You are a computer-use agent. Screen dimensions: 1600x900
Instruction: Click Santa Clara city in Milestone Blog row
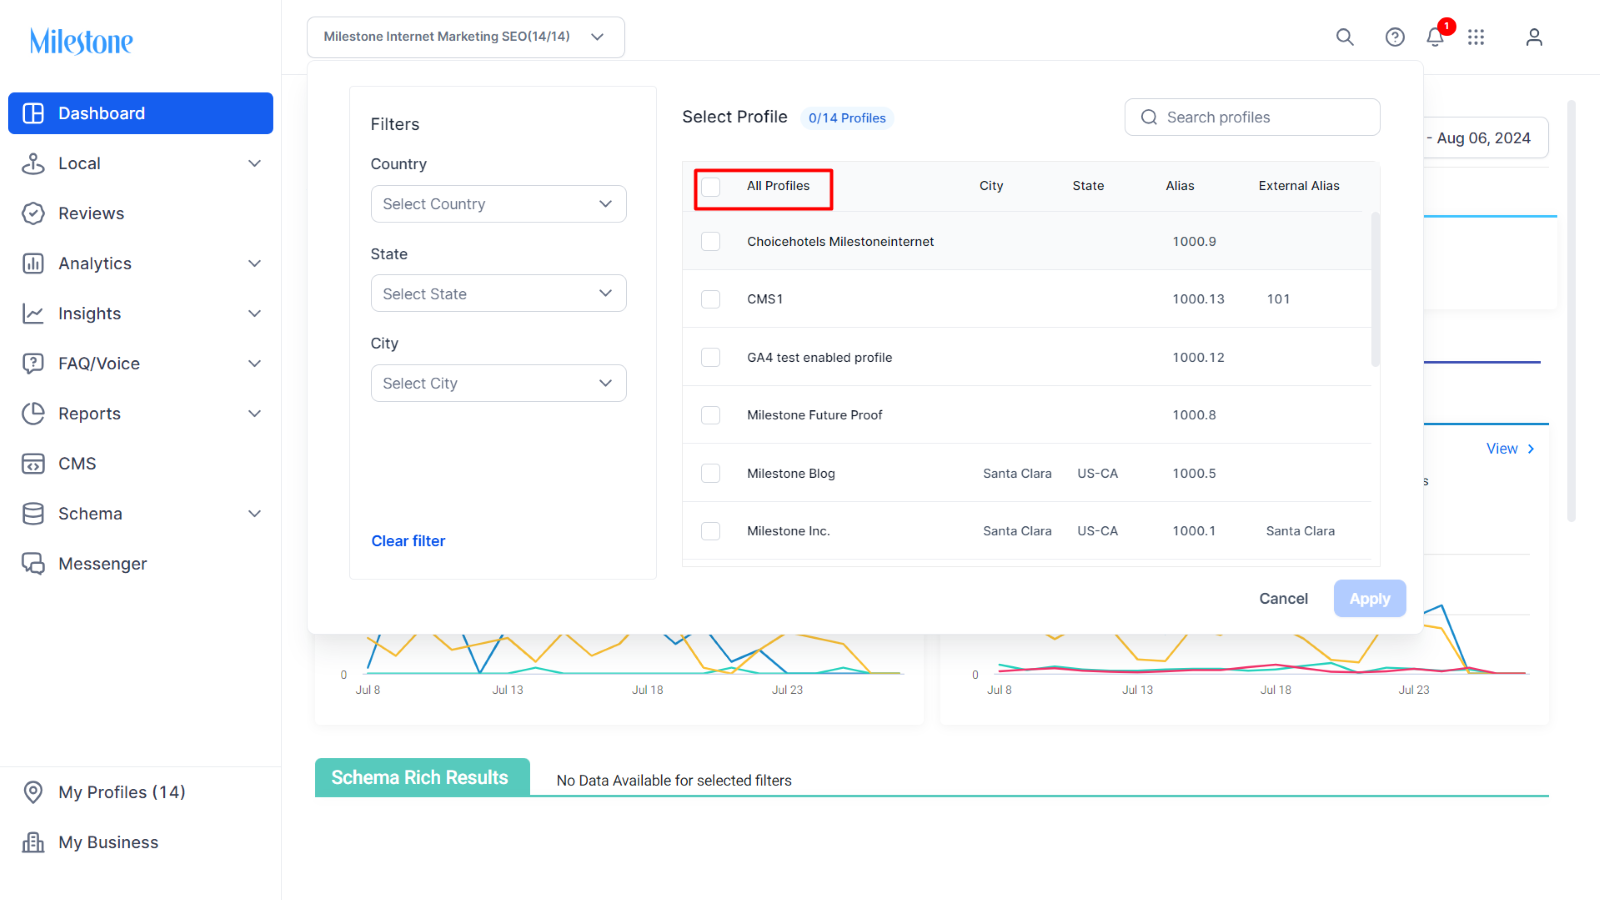[1017, 473]
